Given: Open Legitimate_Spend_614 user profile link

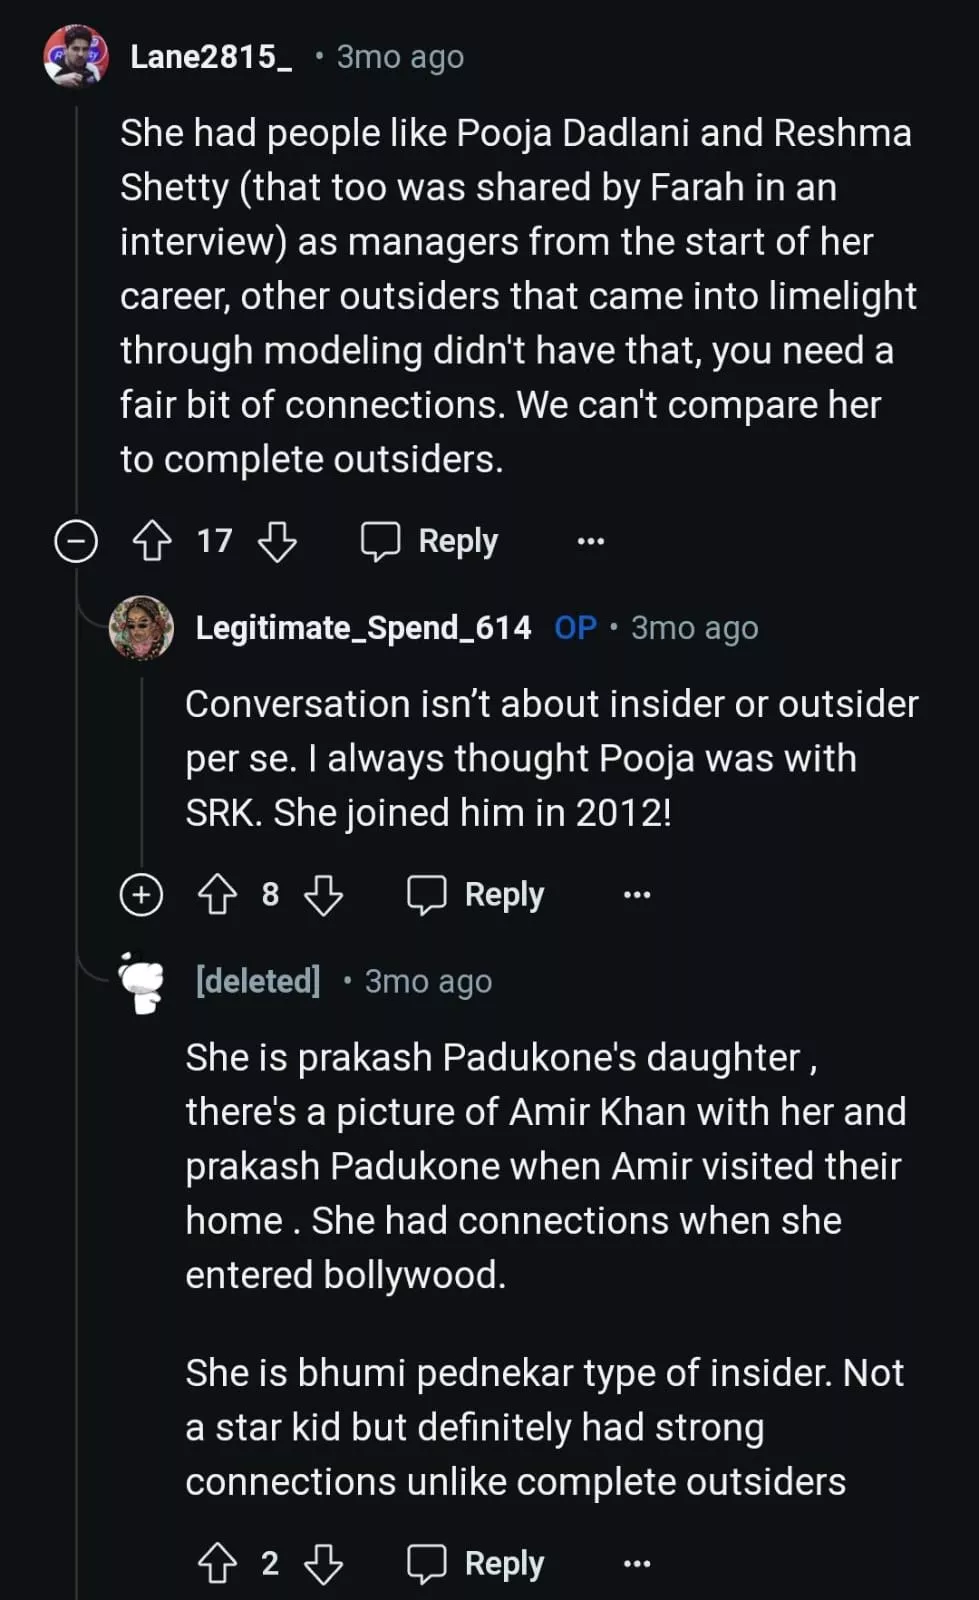Looking at the screenshot, I should tap(363, 628).
